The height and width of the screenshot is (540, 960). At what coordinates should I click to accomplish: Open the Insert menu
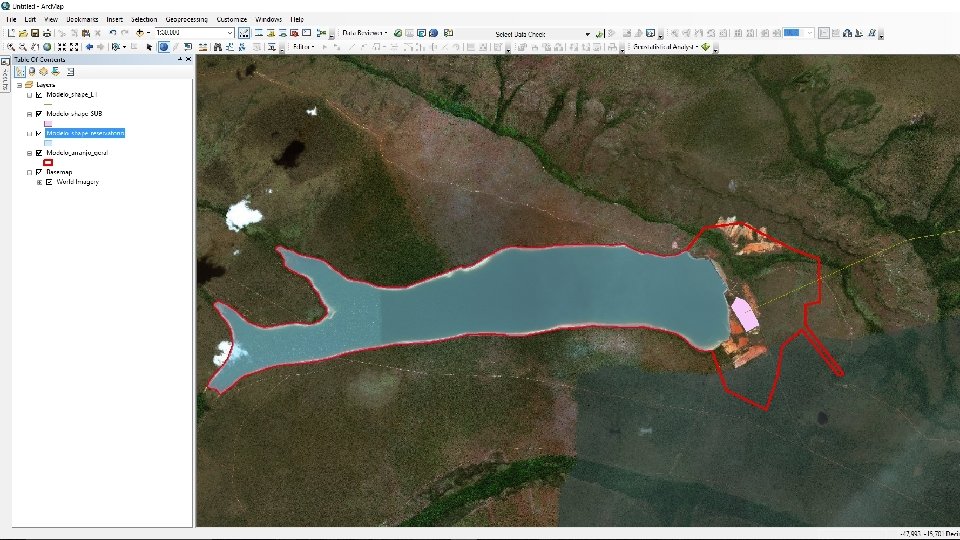pyautogui.click(x=114, y=20)
